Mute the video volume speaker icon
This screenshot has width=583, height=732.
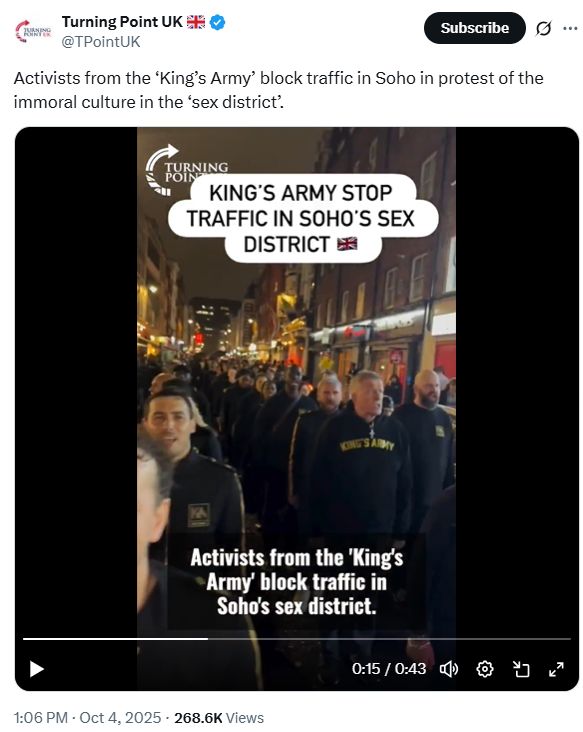(x=449, y=669)
